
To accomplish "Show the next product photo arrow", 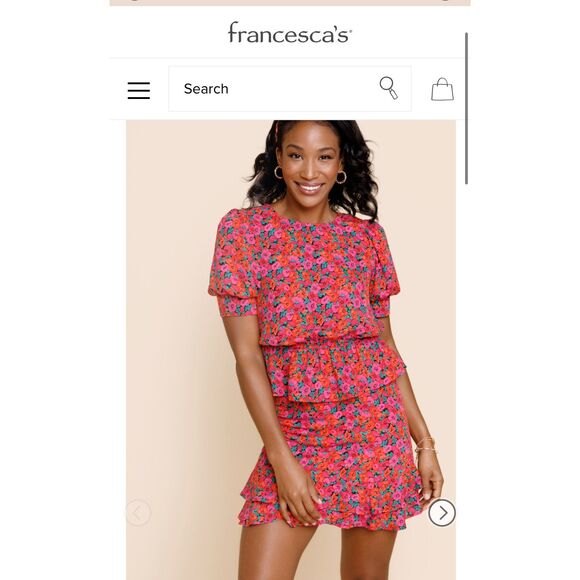I will point(442,513).
